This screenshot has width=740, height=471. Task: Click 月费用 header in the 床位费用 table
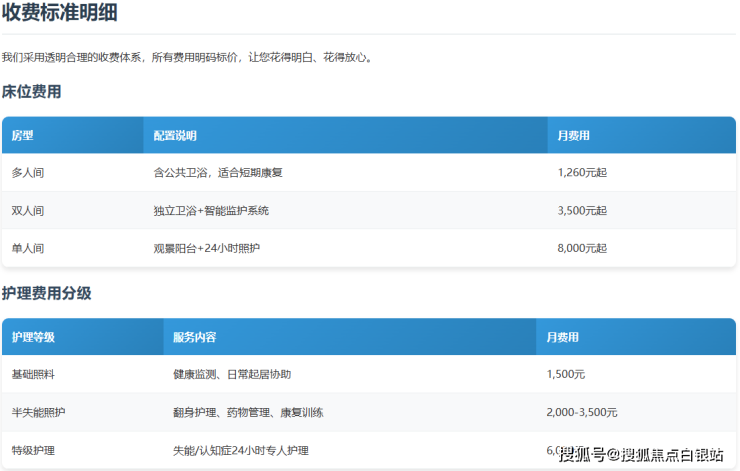(573, 135)
